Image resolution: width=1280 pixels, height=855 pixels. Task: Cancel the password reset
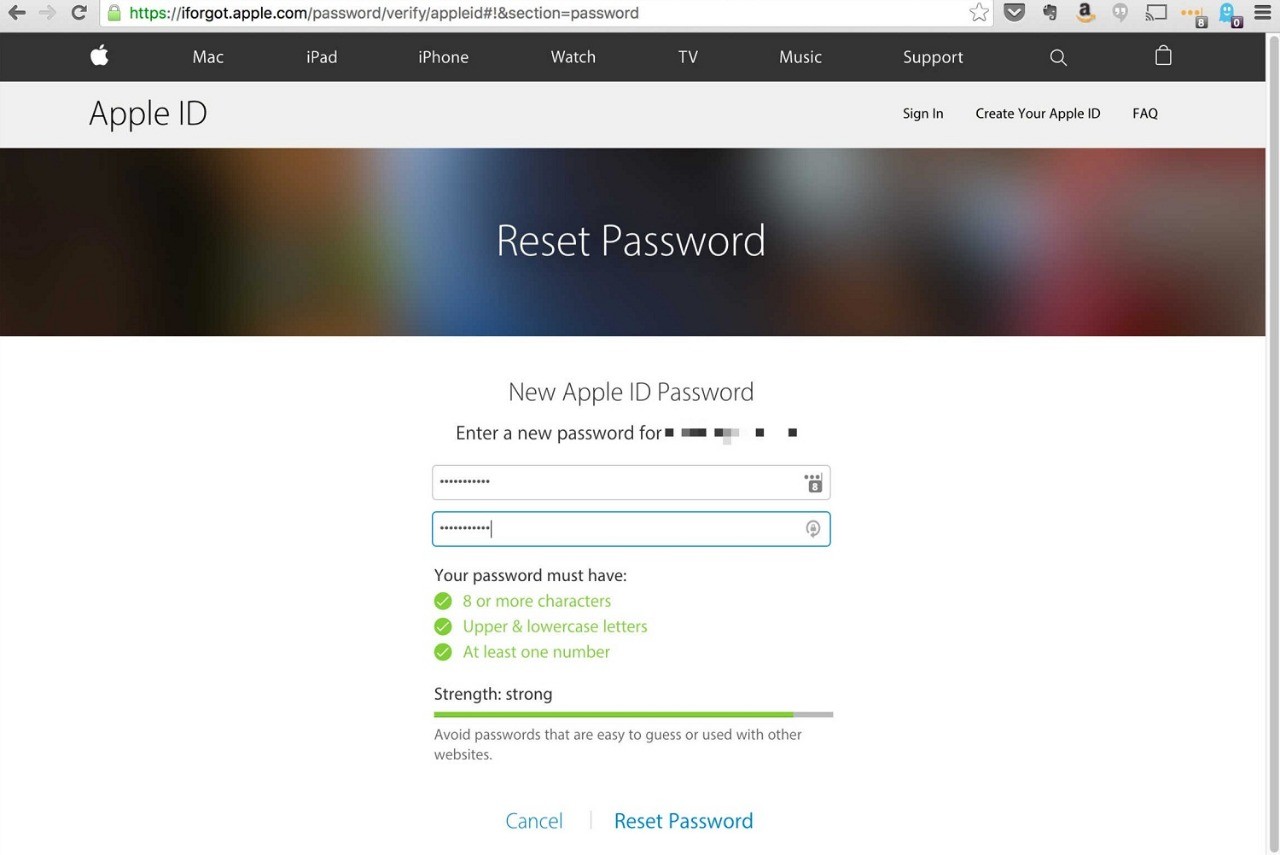[x=534, y=821]
